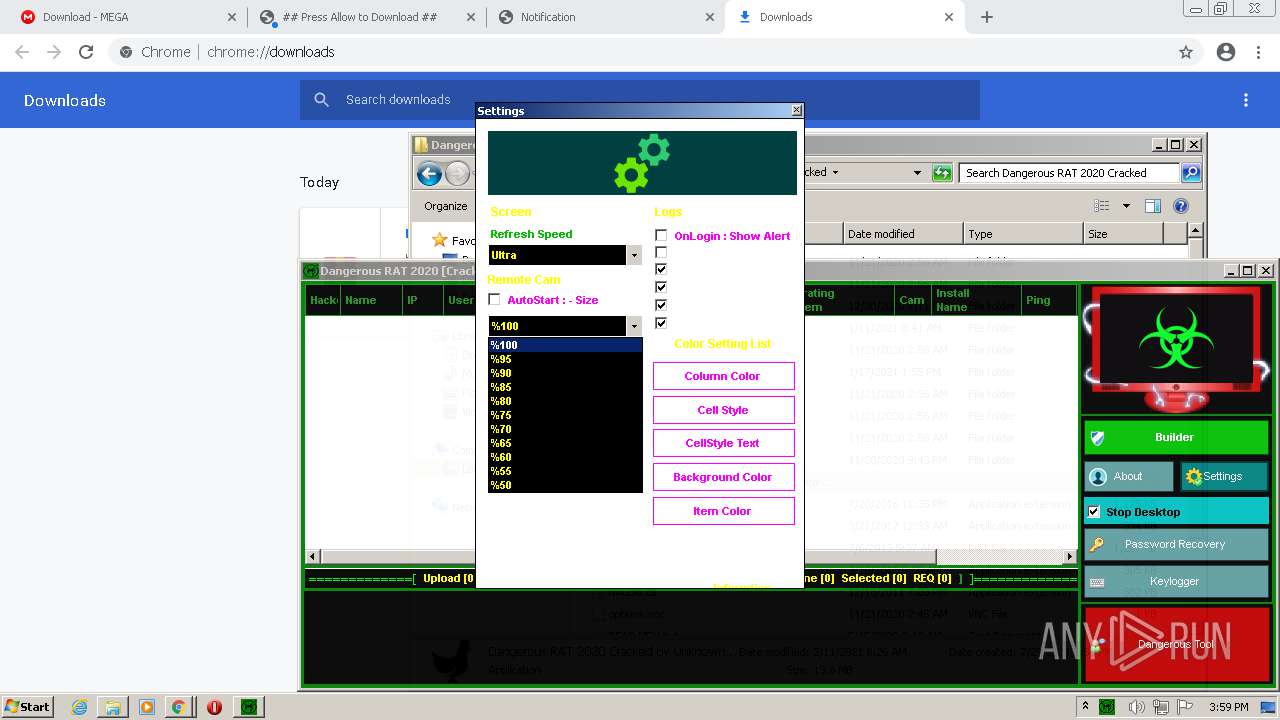Uncheck the Stop Desktop checkbox
The image size is (1280, 720).
coord(1094,512)
